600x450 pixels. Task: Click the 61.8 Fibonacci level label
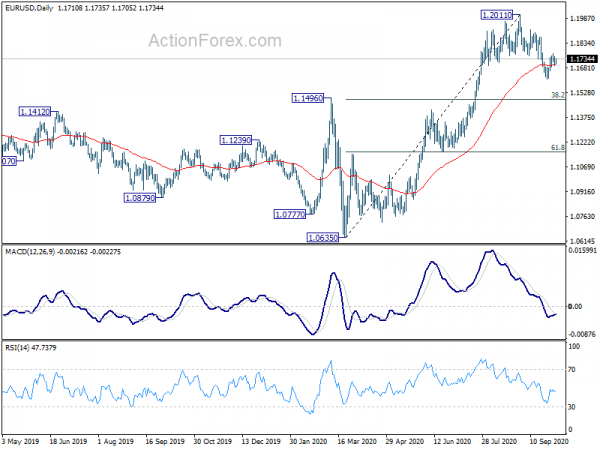[x=558, y=147]
